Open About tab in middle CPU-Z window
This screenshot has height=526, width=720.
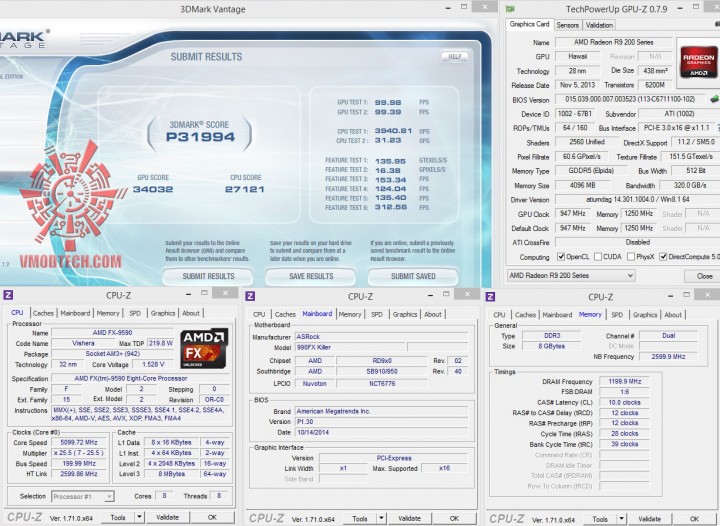(433, 314)
